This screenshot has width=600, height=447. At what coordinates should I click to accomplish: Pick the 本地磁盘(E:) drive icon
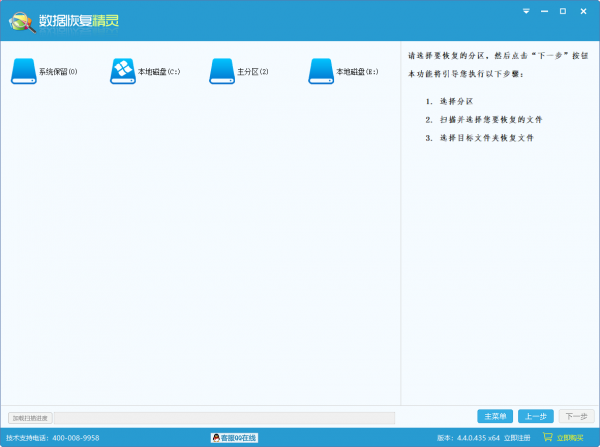pyautogui.click(x=321, y=71)
